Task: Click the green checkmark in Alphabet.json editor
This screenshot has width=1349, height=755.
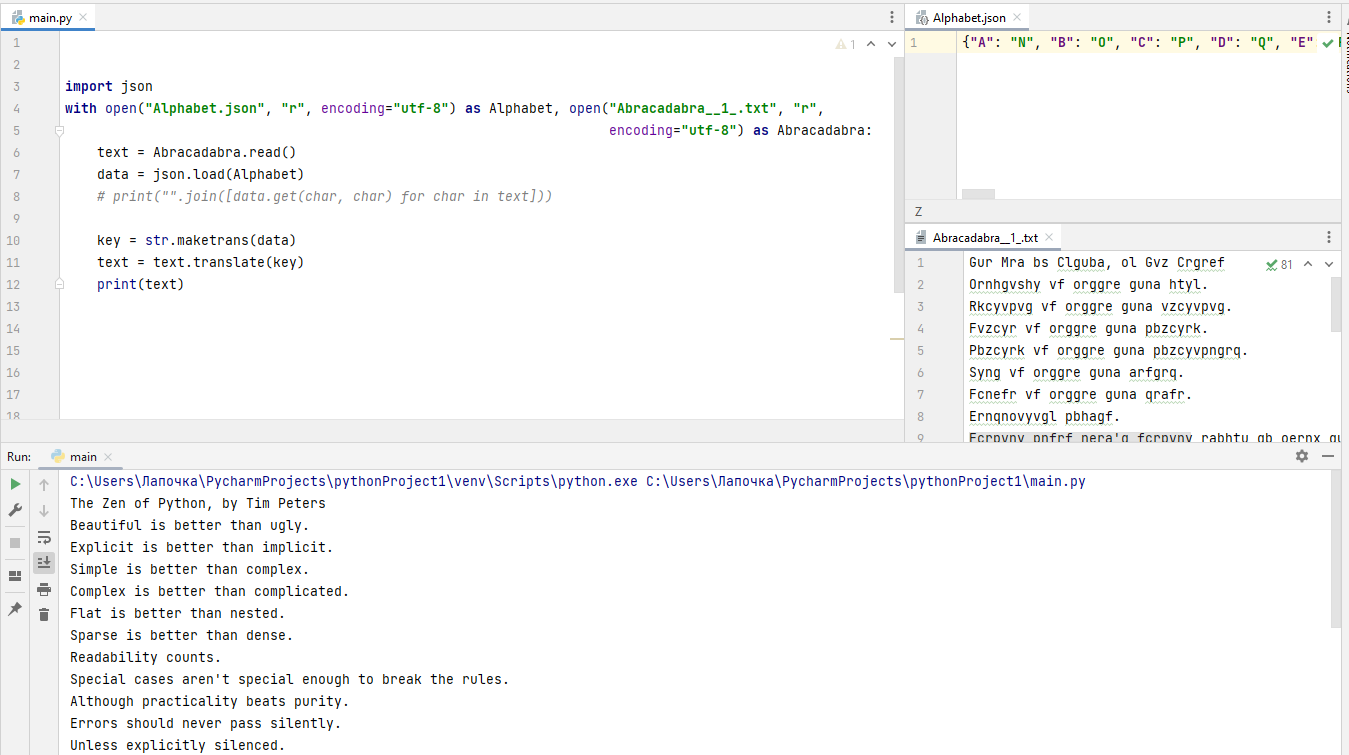Action: point(1327,44)
